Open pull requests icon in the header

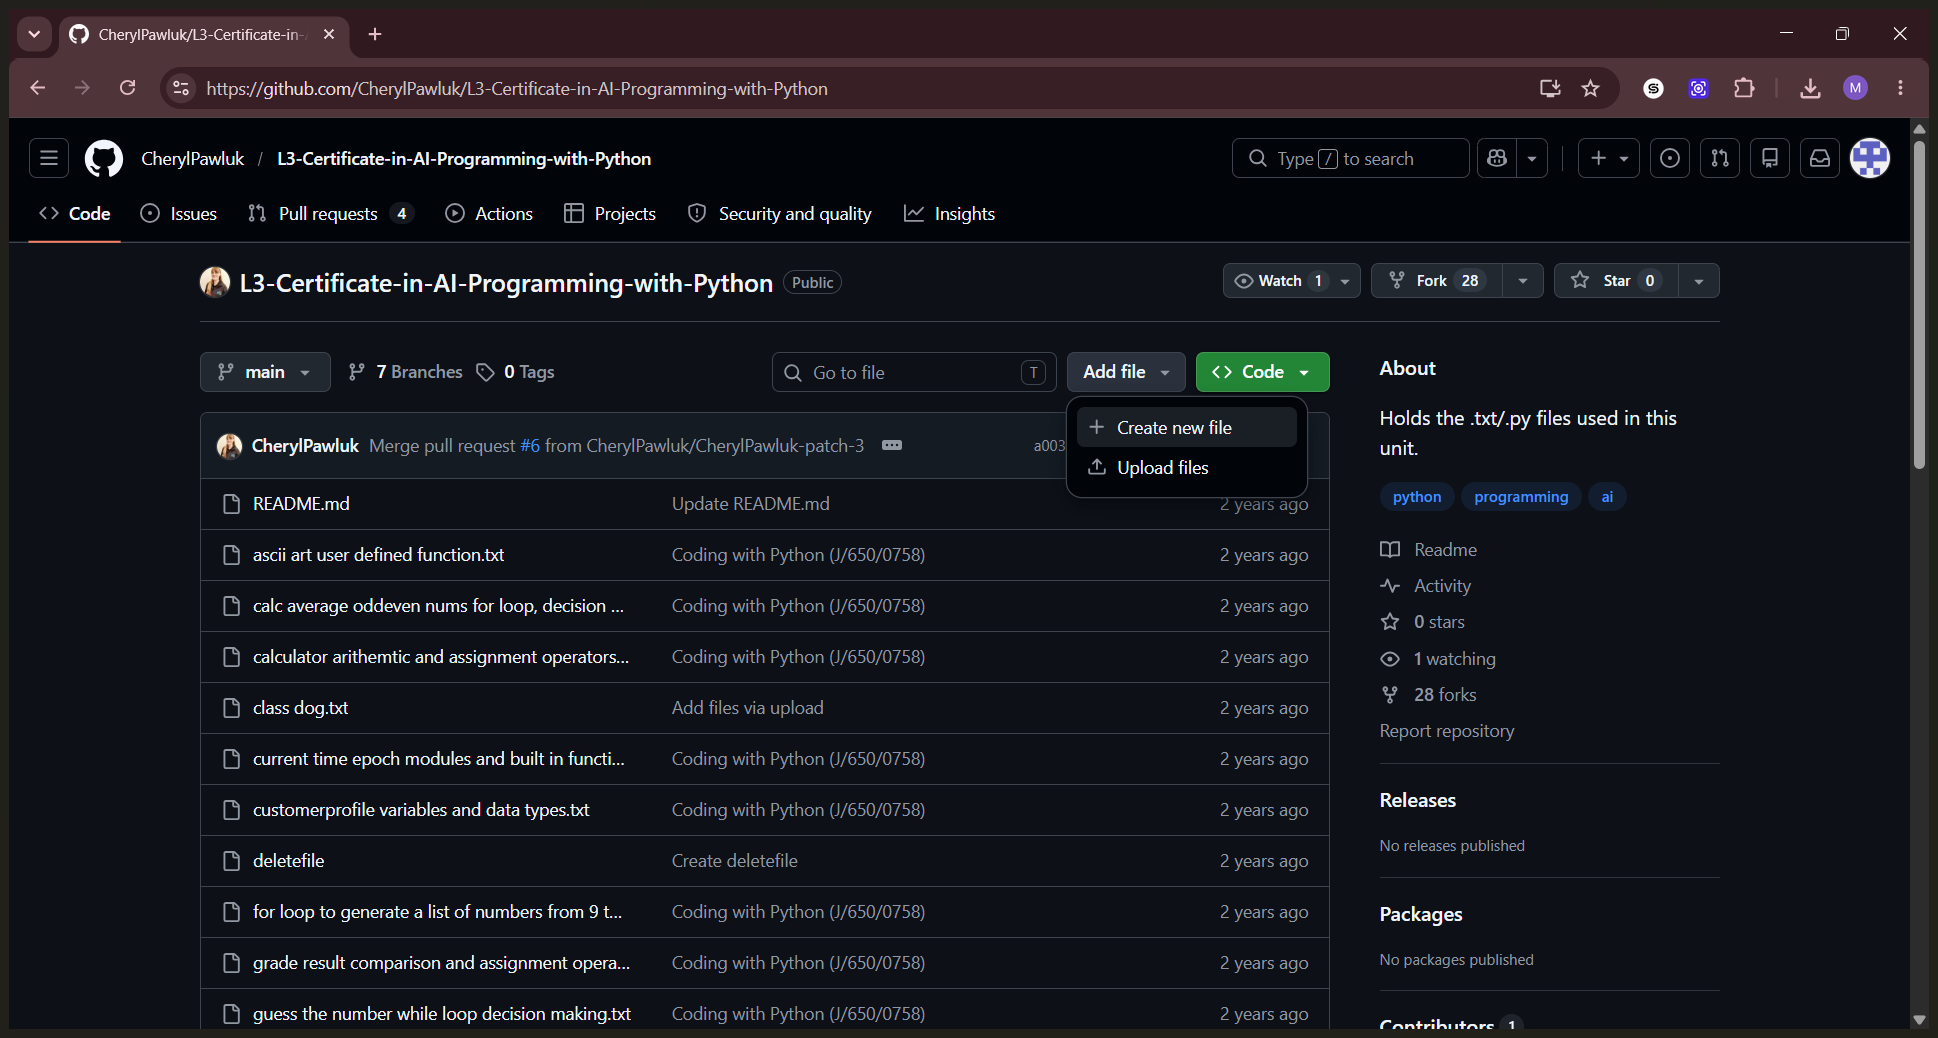1720,158
